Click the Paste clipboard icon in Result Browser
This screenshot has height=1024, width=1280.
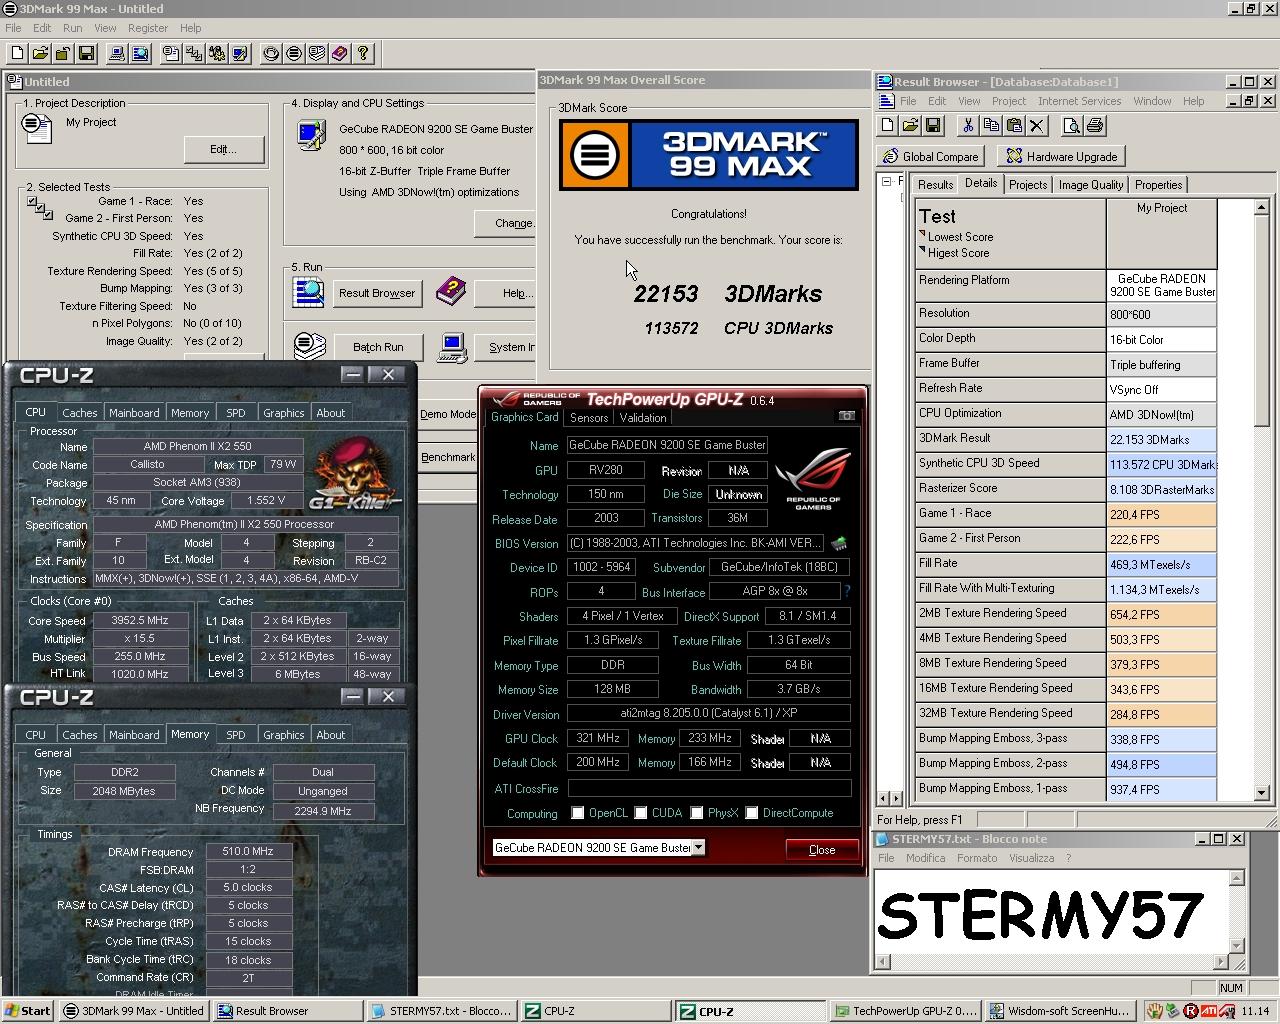click(x=1013, y=125)
